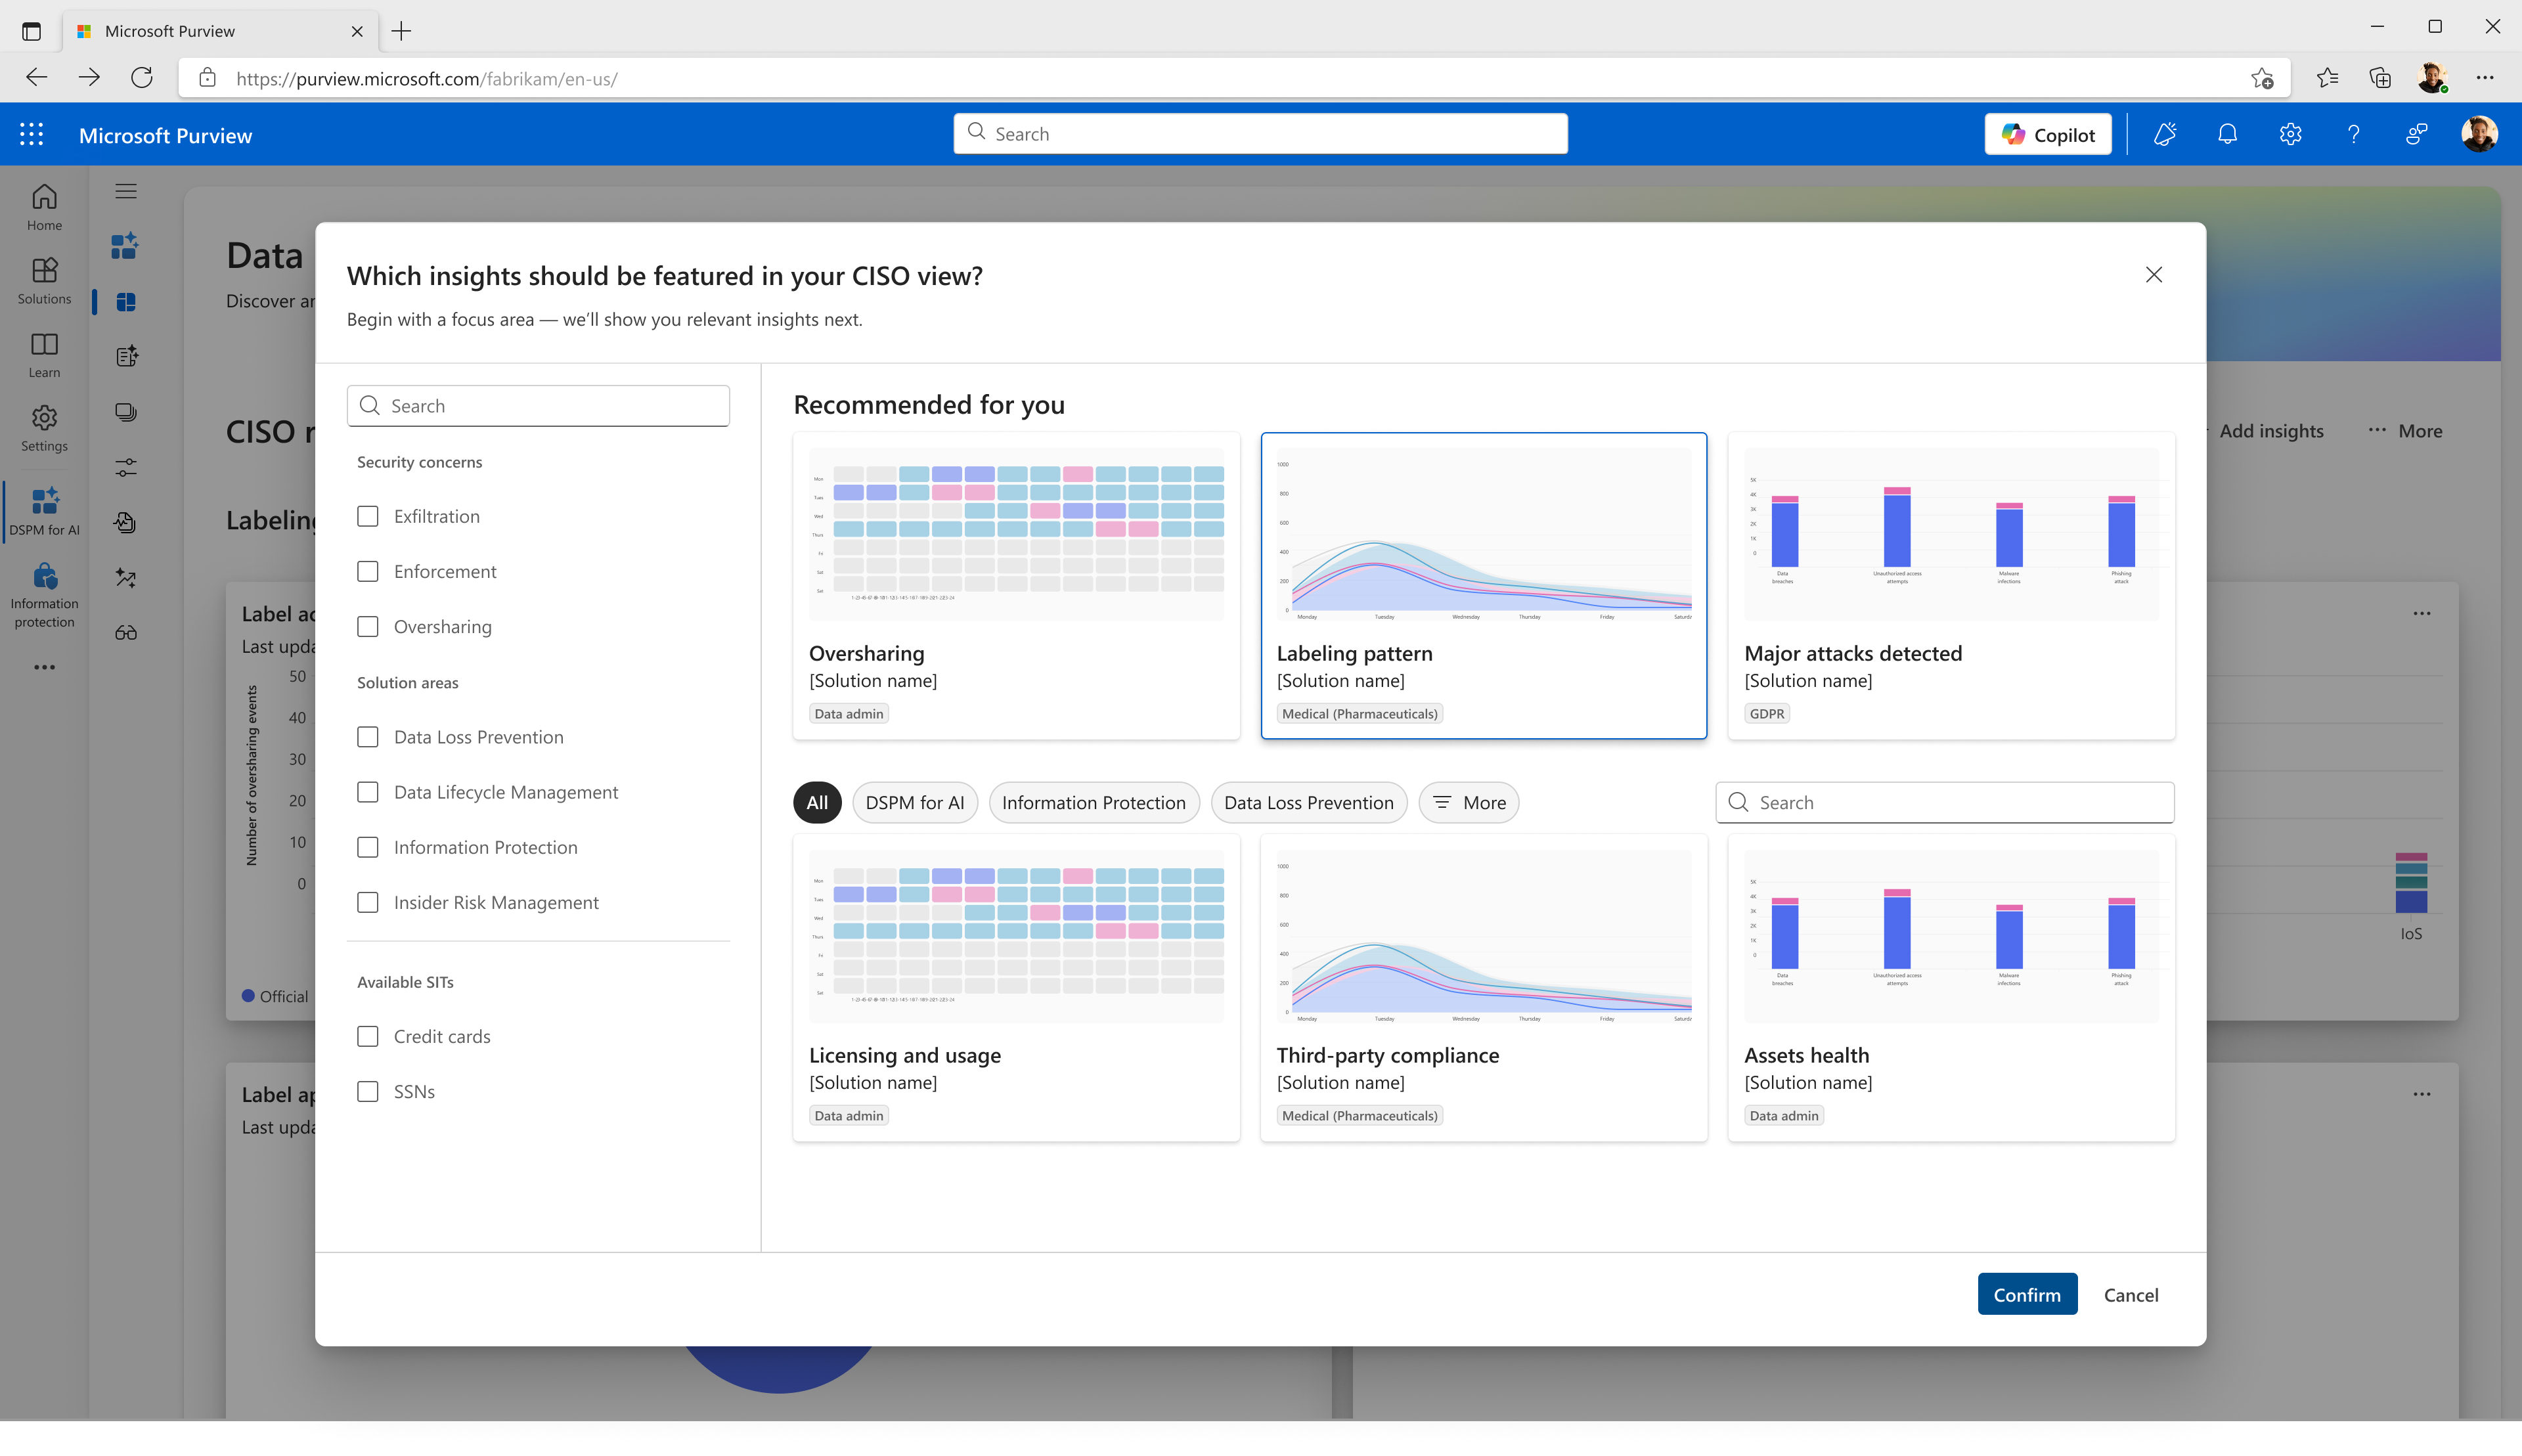This screenshot has height=1456, width=2522.
Task: Open browser settings and more ellipsis
Action: [x=2485, y=77]
